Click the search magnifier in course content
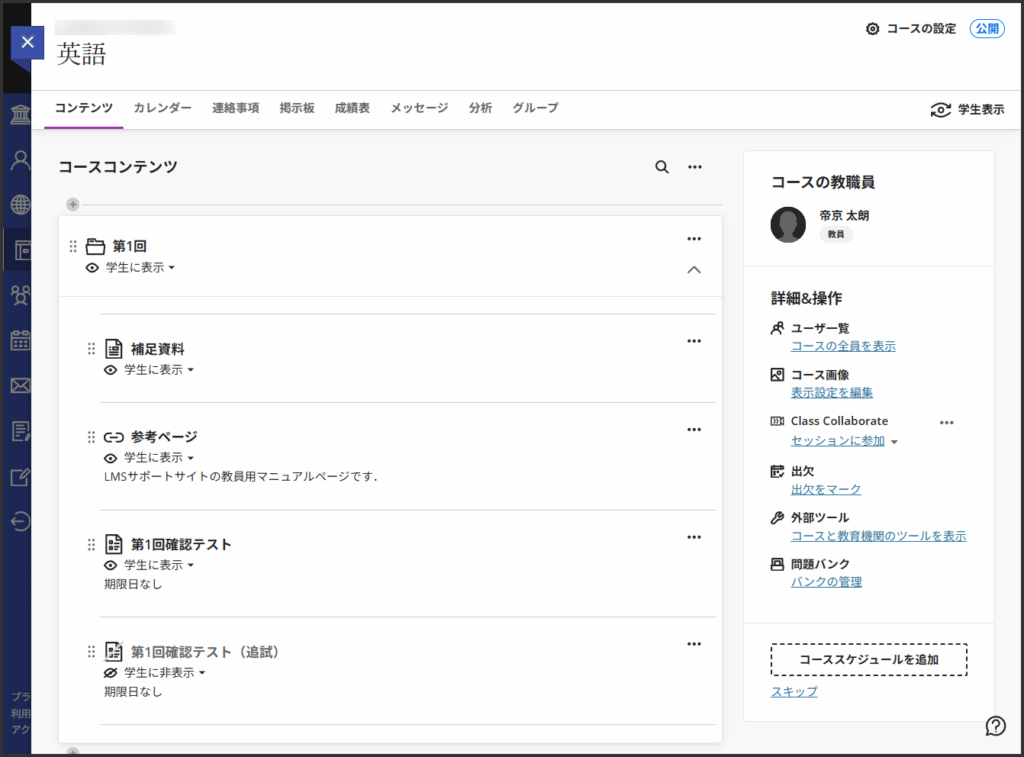Viewport: 1024px width, 757px height. point(662,167)
